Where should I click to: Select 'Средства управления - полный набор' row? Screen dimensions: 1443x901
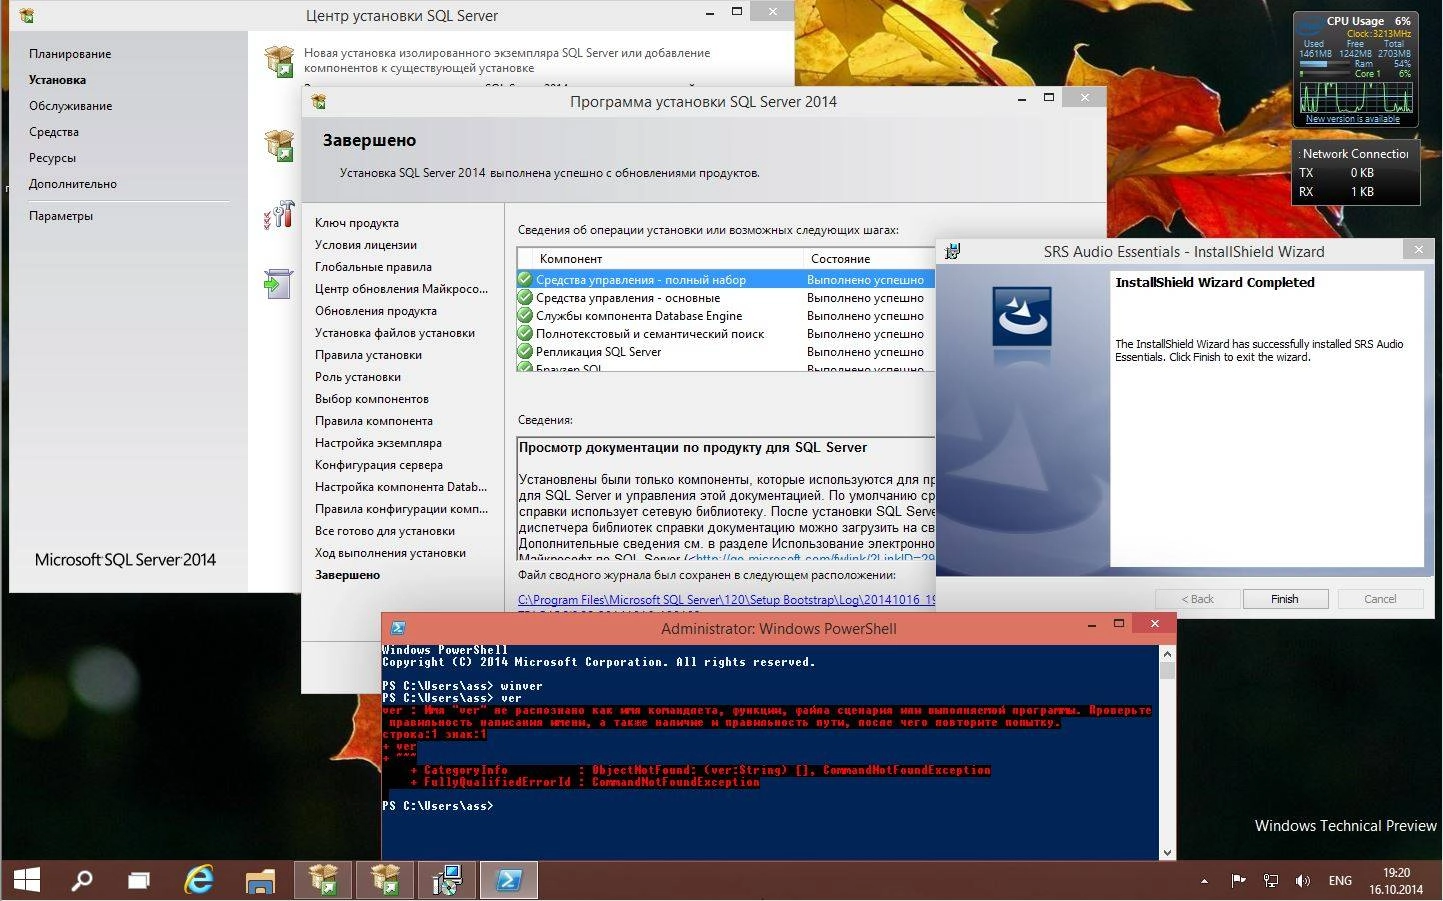(x=725, y=280)
